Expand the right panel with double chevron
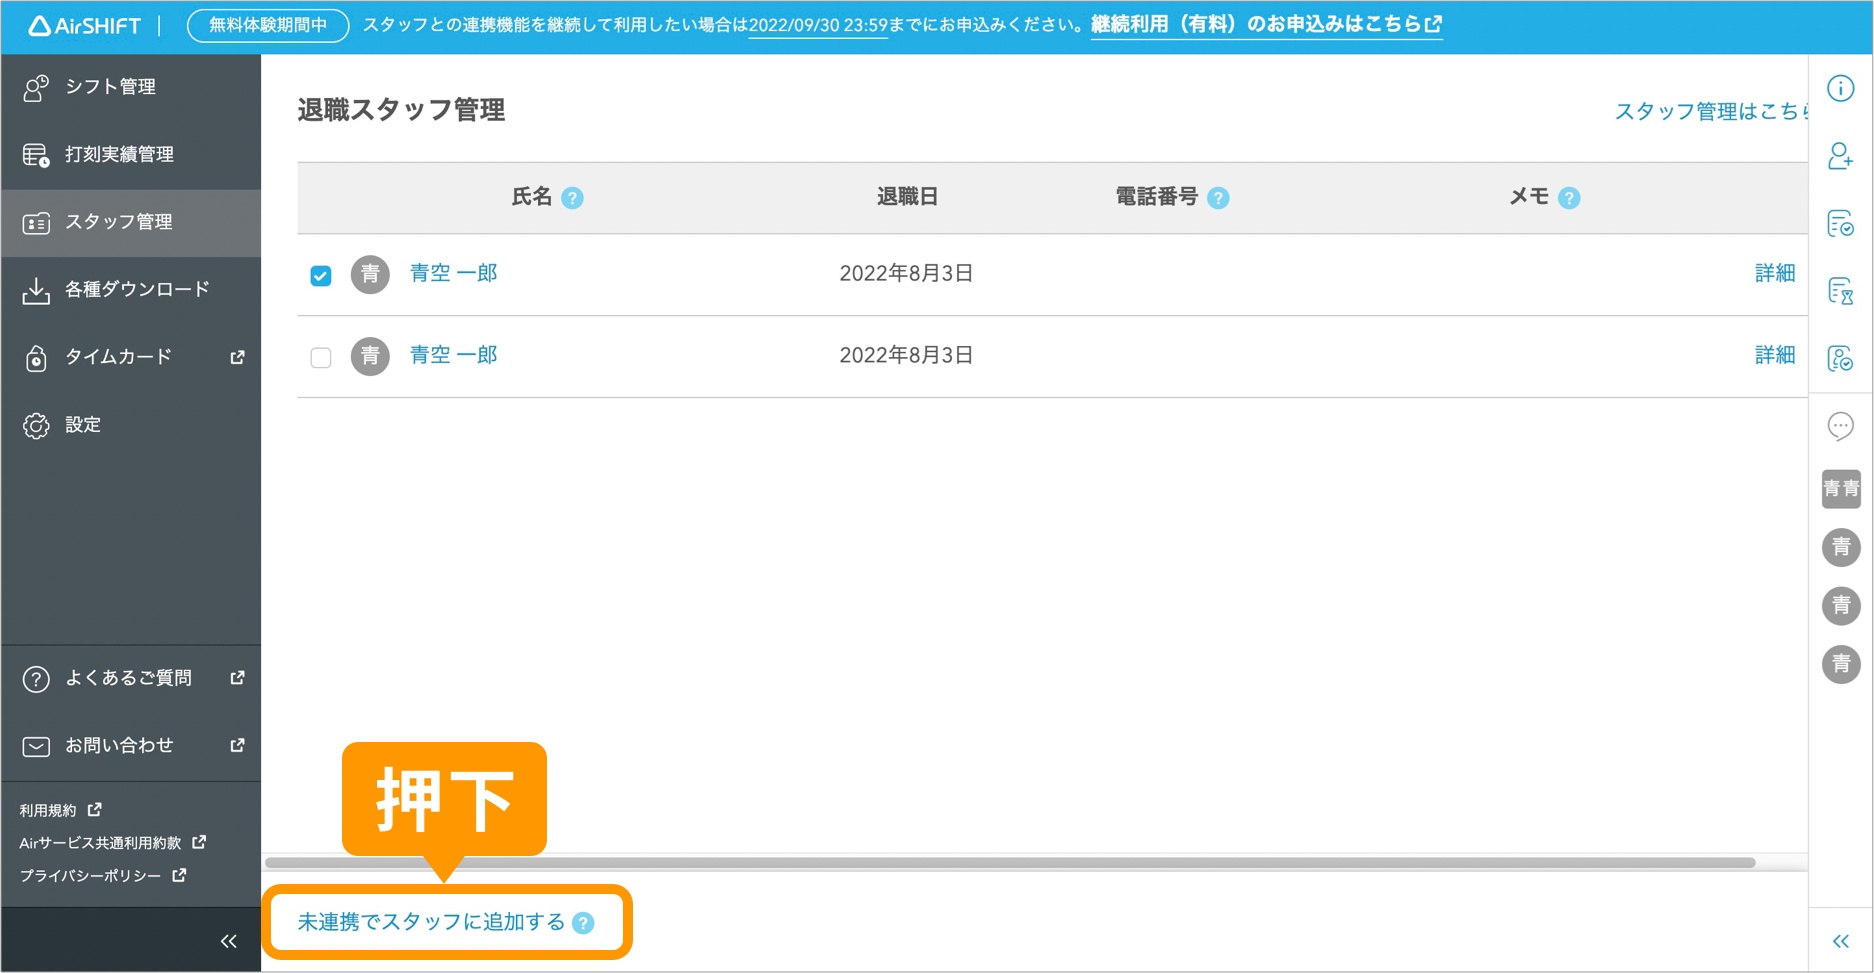Screen dimensions: 1874x973 click(1840, 941)
